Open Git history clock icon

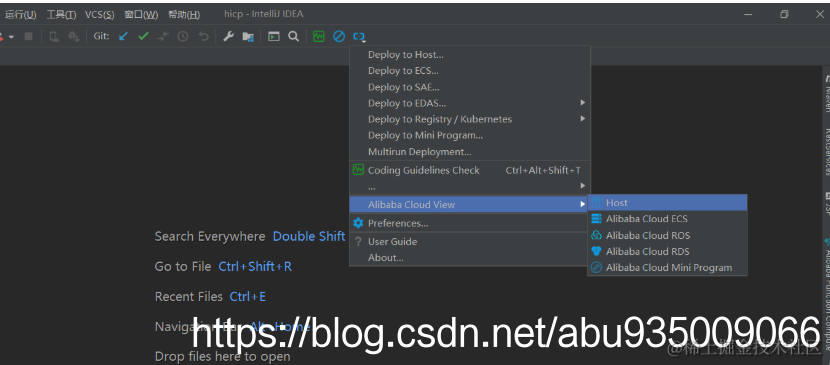(183, 36)
